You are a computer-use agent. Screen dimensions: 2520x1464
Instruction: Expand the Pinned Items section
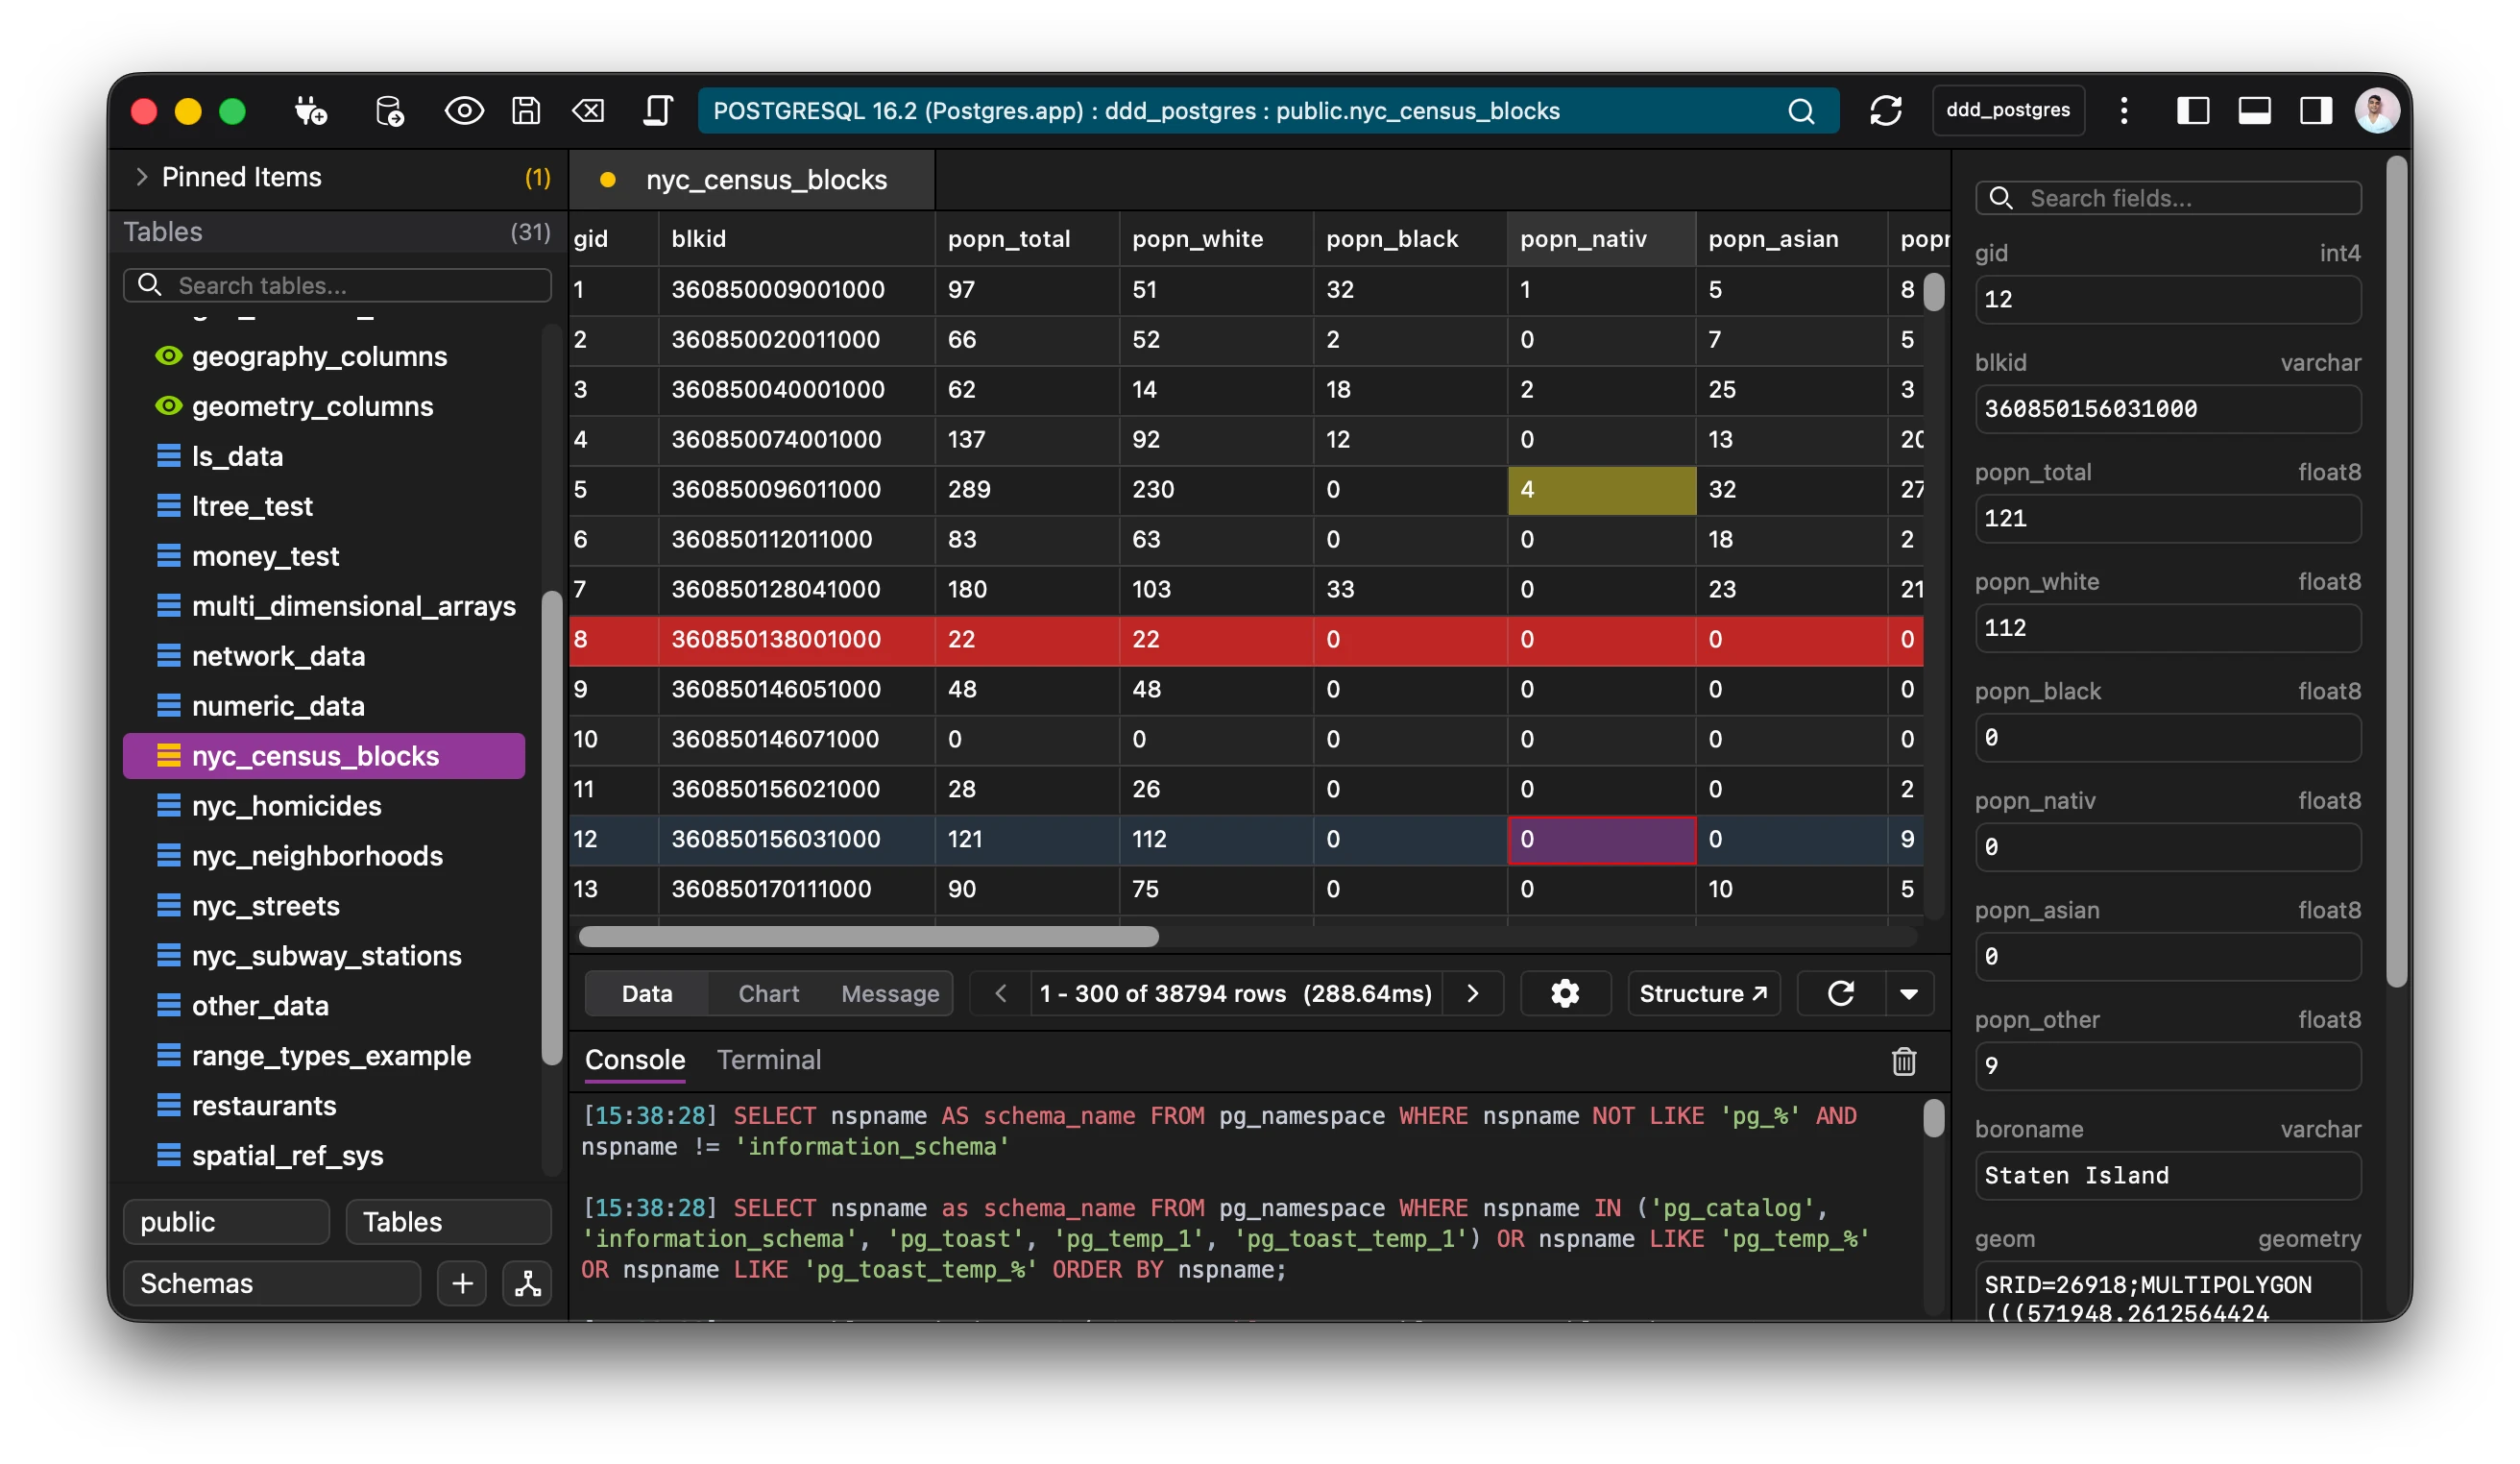click(x=141, y=177)
